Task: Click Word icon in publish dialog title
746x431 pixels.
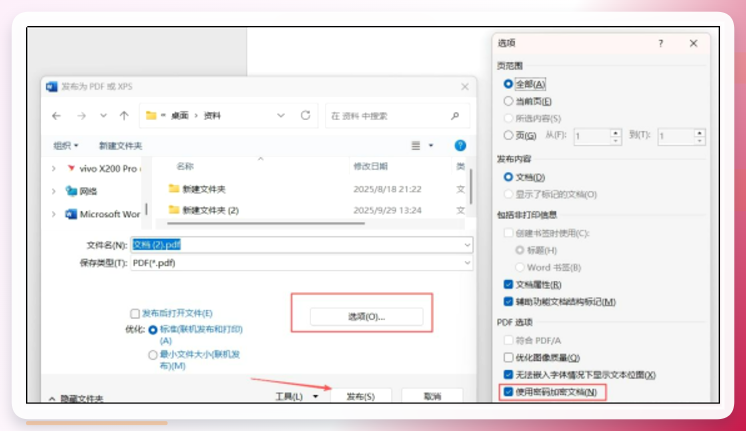Action: tap(52, 87)
